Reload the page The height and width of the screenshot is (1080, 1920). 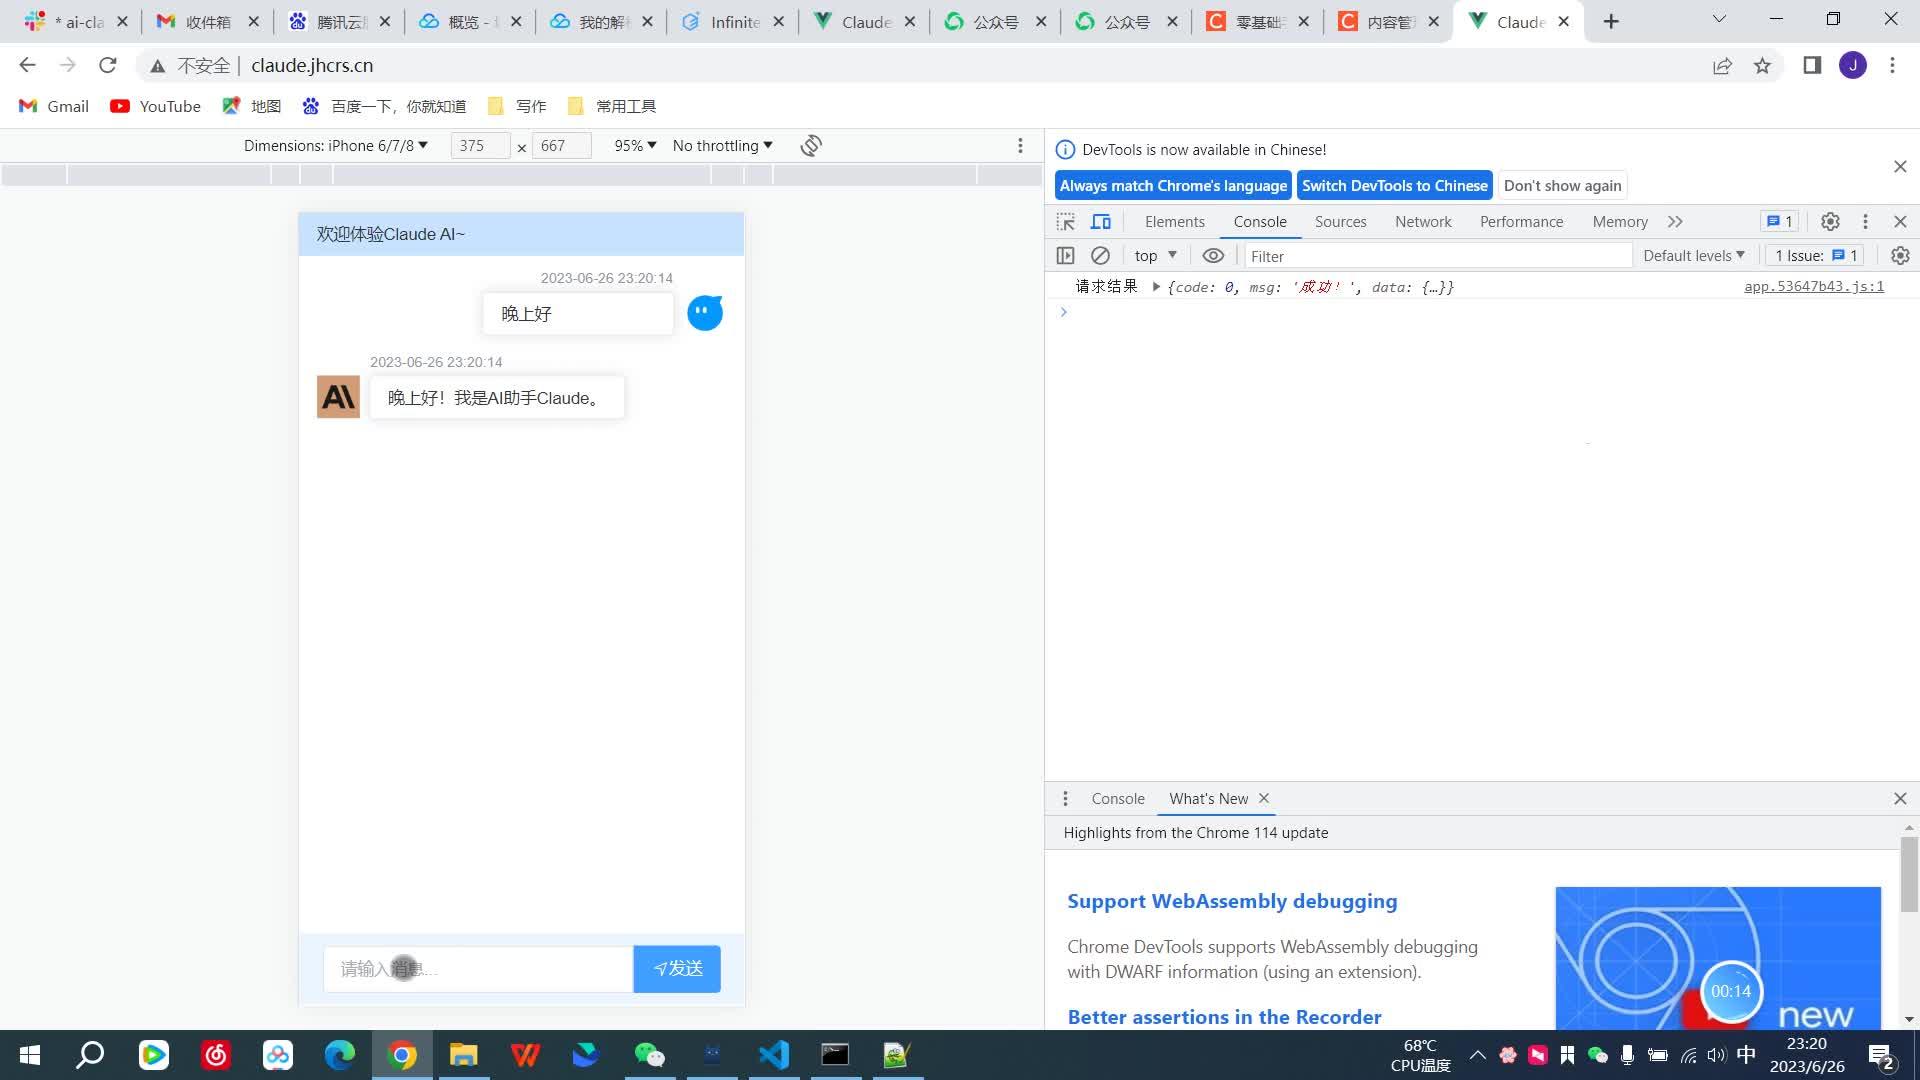pyautogui.click(x=108, y=66)
